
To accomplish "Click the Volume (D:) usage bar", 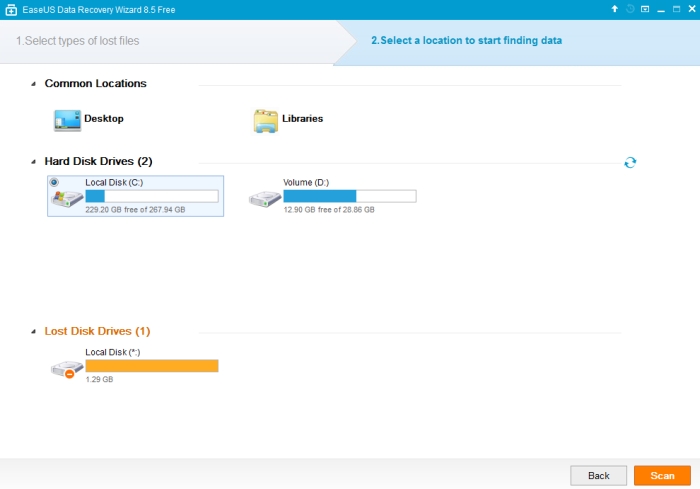I will point(350,196).
